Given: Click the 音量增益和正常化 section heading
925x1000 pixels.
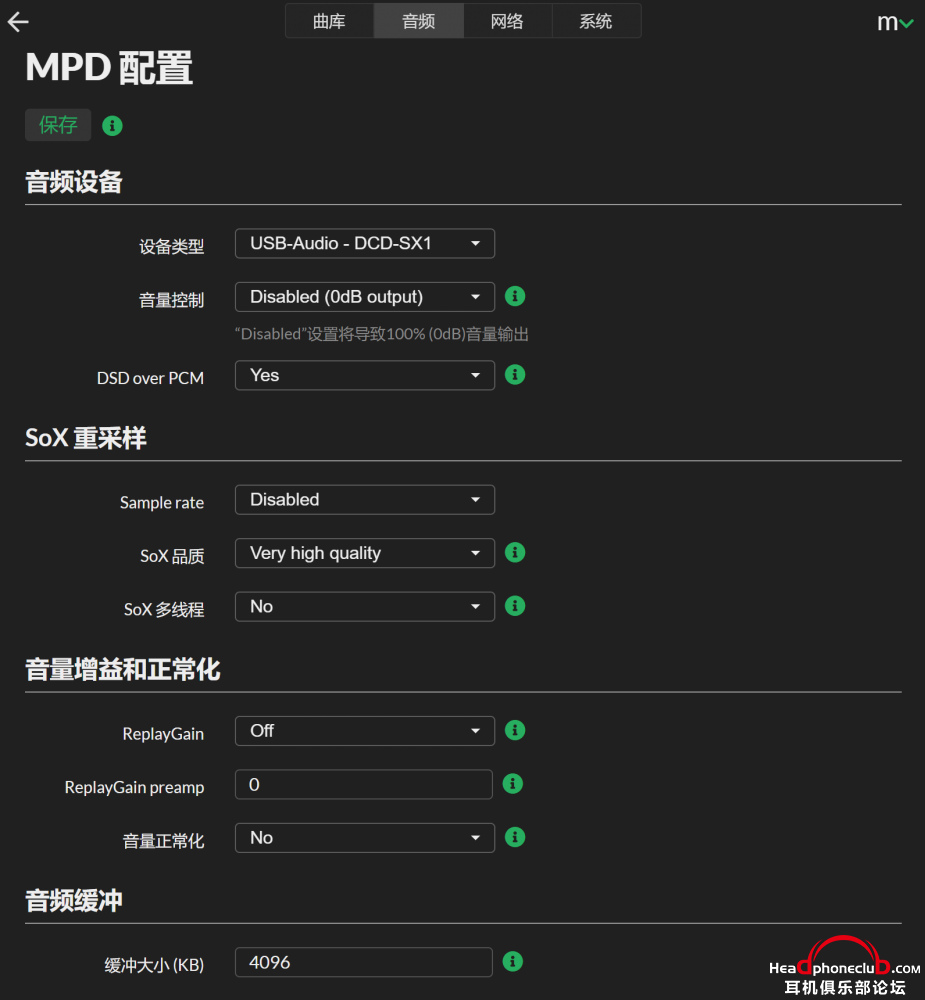Looking at the screenshot, I should pyautogui.click(x=123, y=670).
